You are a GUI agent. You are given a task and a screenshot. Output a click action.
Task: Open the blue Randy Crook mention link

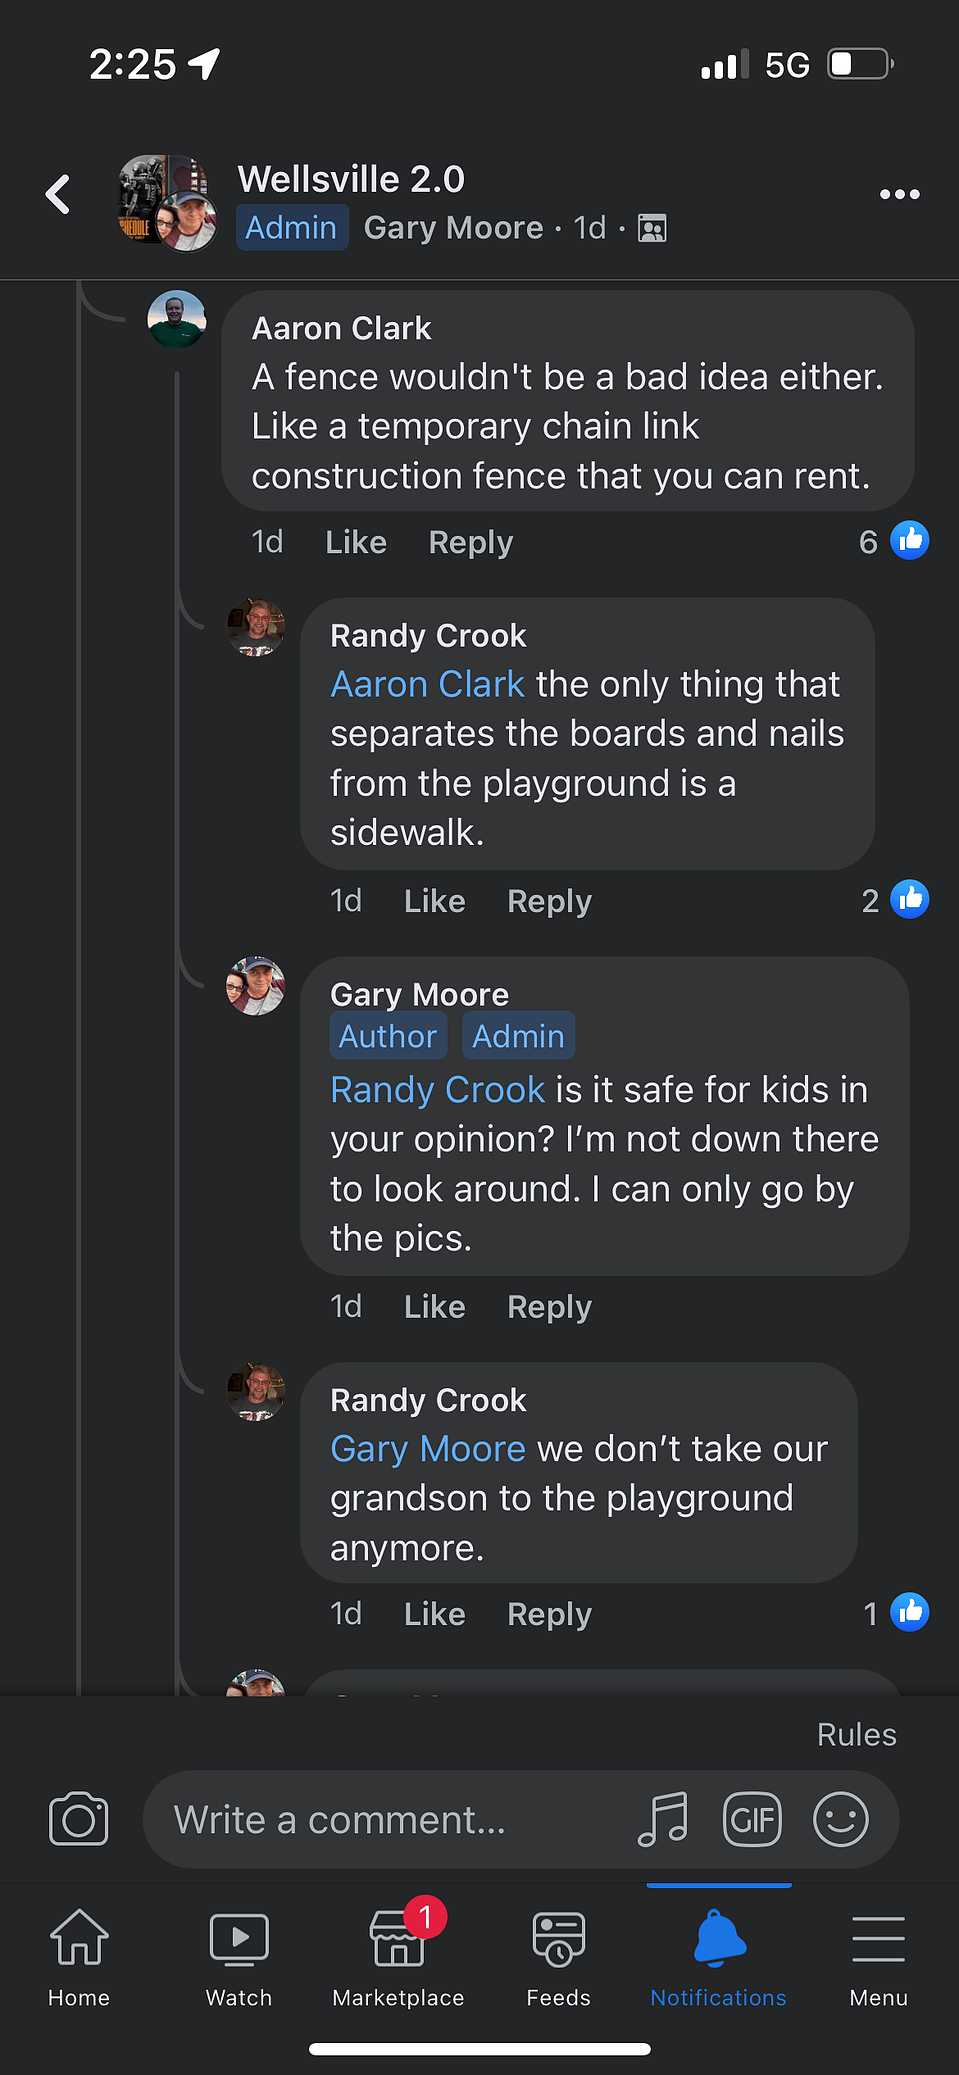coord(438,1089)
